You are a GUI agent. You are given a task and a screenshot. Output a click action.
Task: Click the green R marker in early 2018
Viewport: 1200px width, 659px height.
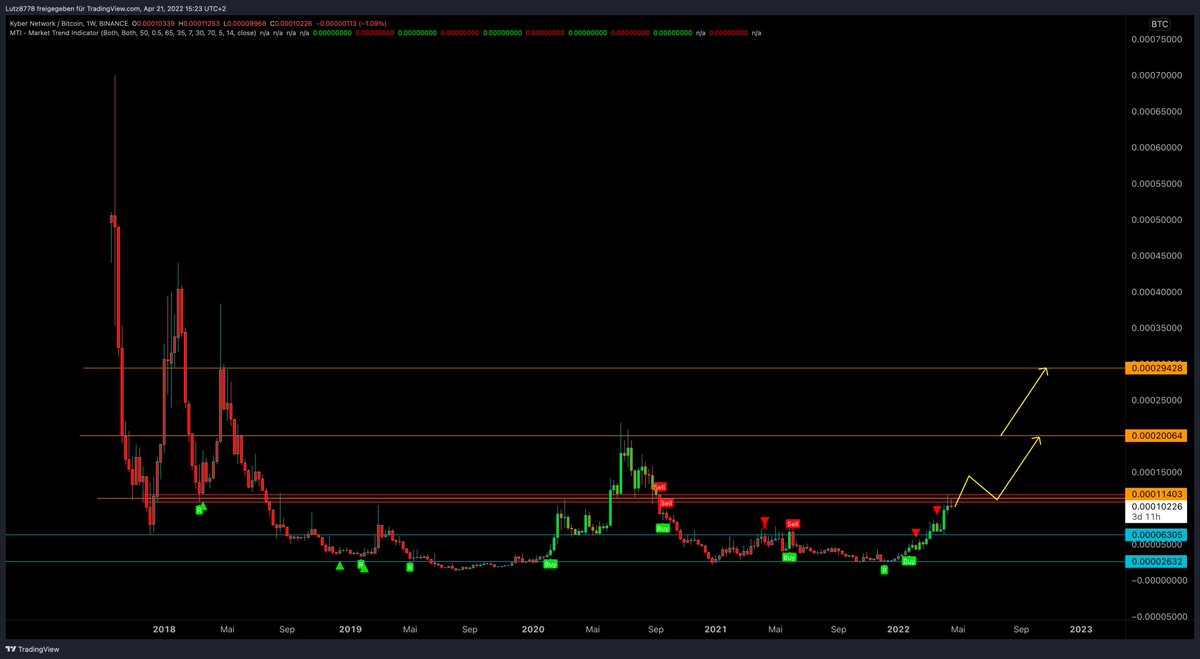click(199, 510)
